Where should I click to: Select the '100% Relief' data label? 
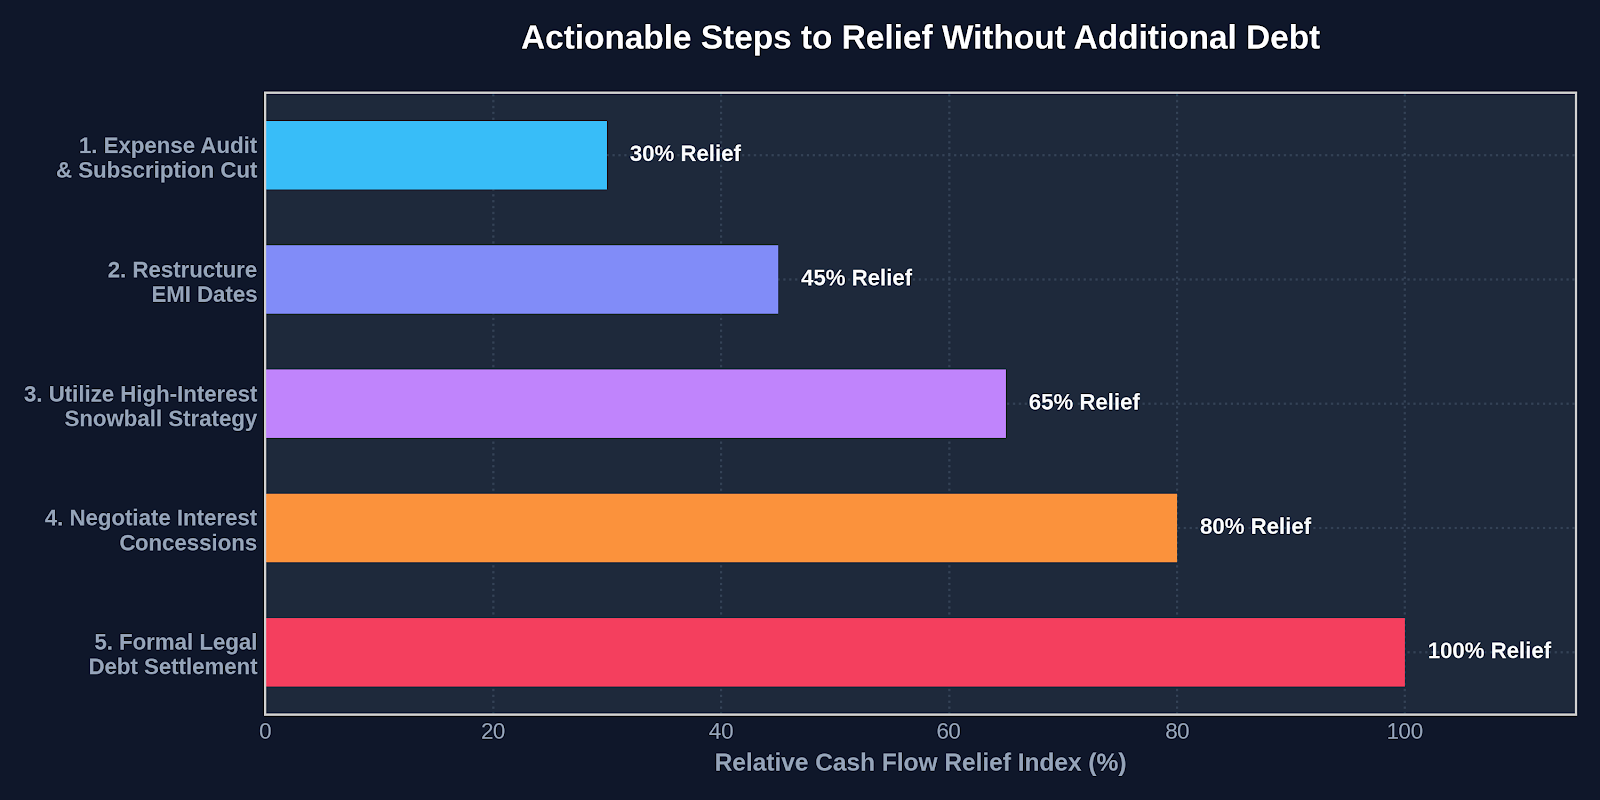point(1489,651)
